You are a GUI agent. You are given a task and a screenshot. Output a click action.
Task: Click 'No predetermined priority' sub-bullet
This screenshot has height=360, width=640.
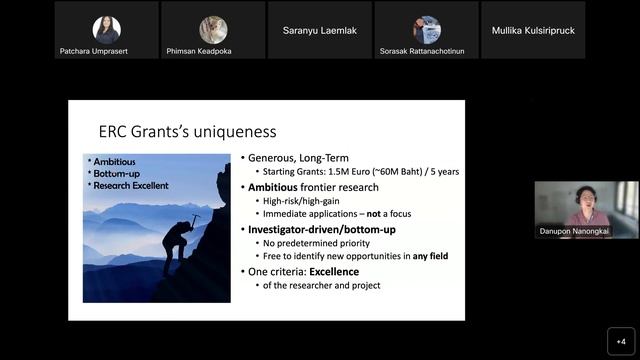[x=316, y=243]
